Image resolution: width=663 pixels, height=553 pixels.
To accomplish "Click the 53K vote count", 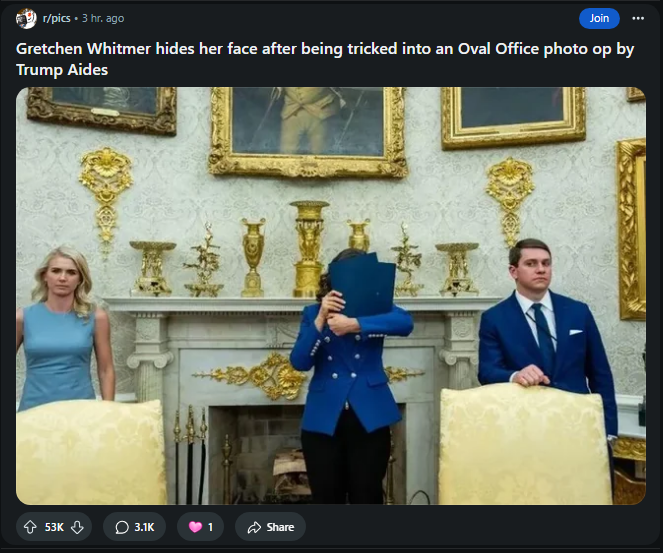I will pos(54,527).
